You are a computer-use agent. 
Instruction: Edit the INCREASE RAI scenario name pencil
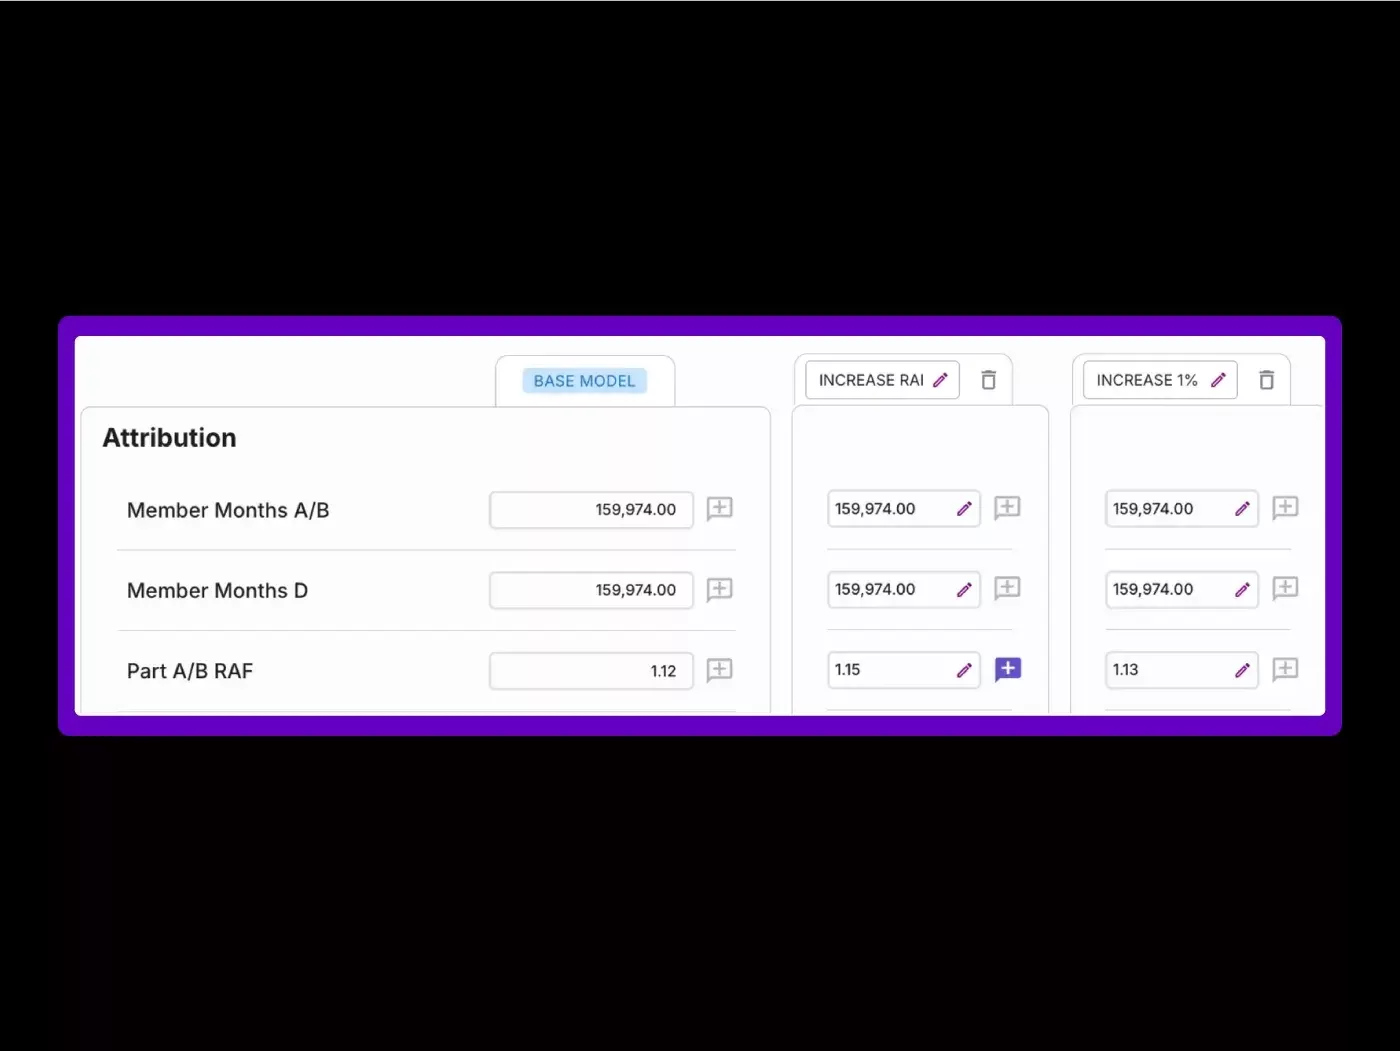click(x=940, y=380)
